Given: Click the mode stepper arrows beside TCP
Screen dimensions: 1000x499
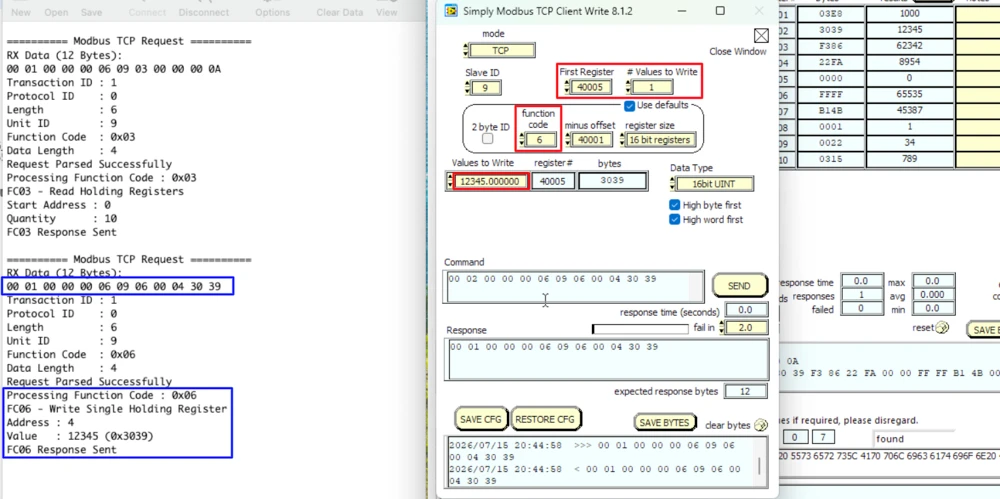Looking at the screenshot, I should tap(466, 50).
